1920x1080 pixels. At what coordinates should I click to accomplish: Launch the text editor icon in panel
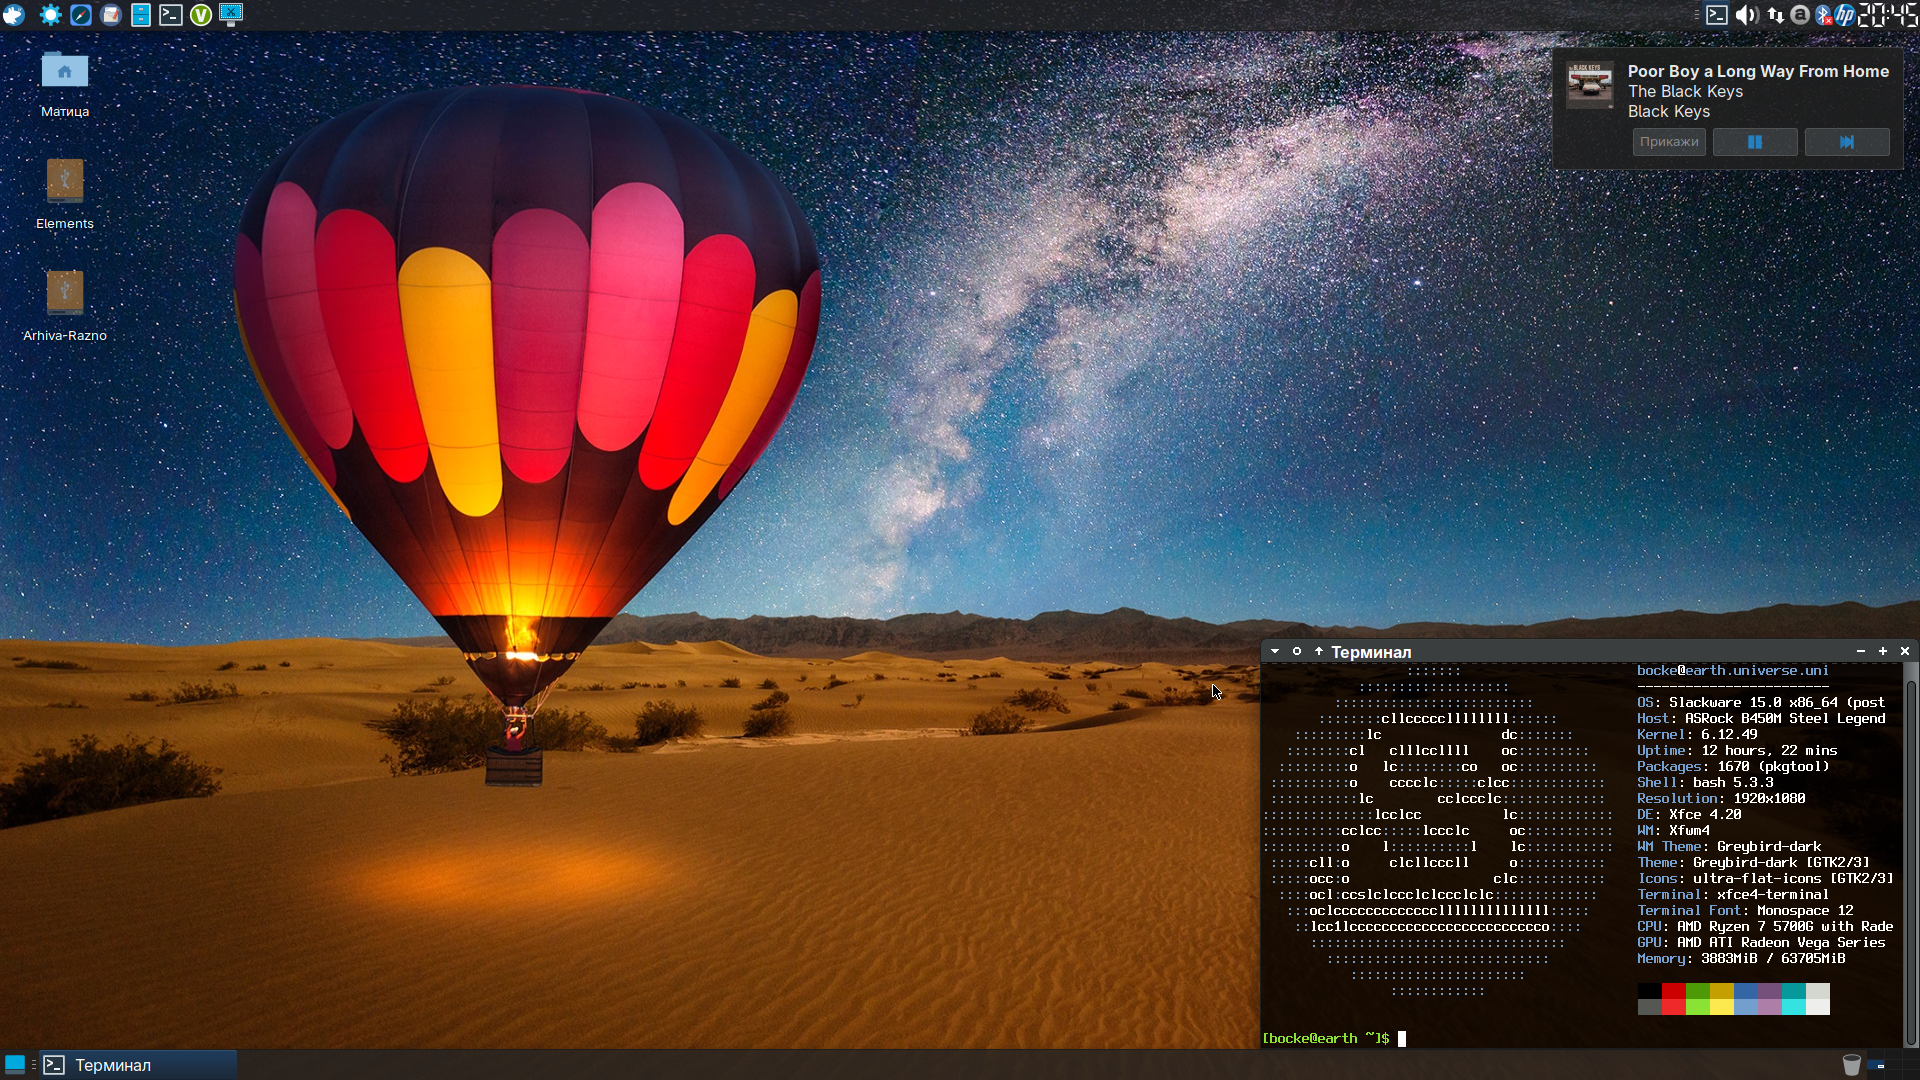pyautogui.click(x=111, y=14)
